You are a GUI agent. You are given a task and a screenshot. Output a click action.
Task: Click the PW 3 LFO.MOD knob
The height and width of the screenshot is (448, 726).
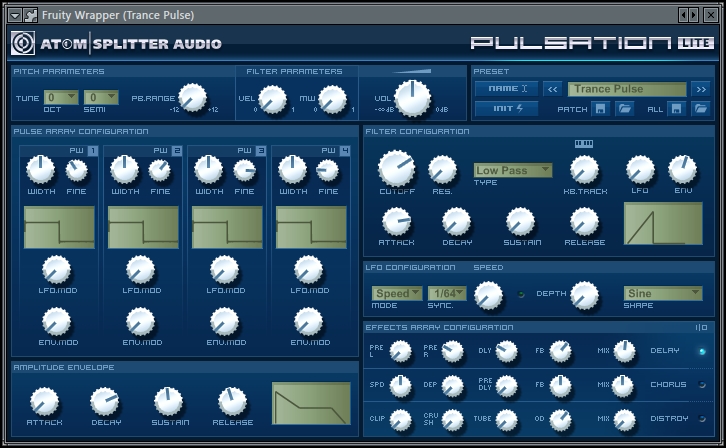(x=225, y=269)
